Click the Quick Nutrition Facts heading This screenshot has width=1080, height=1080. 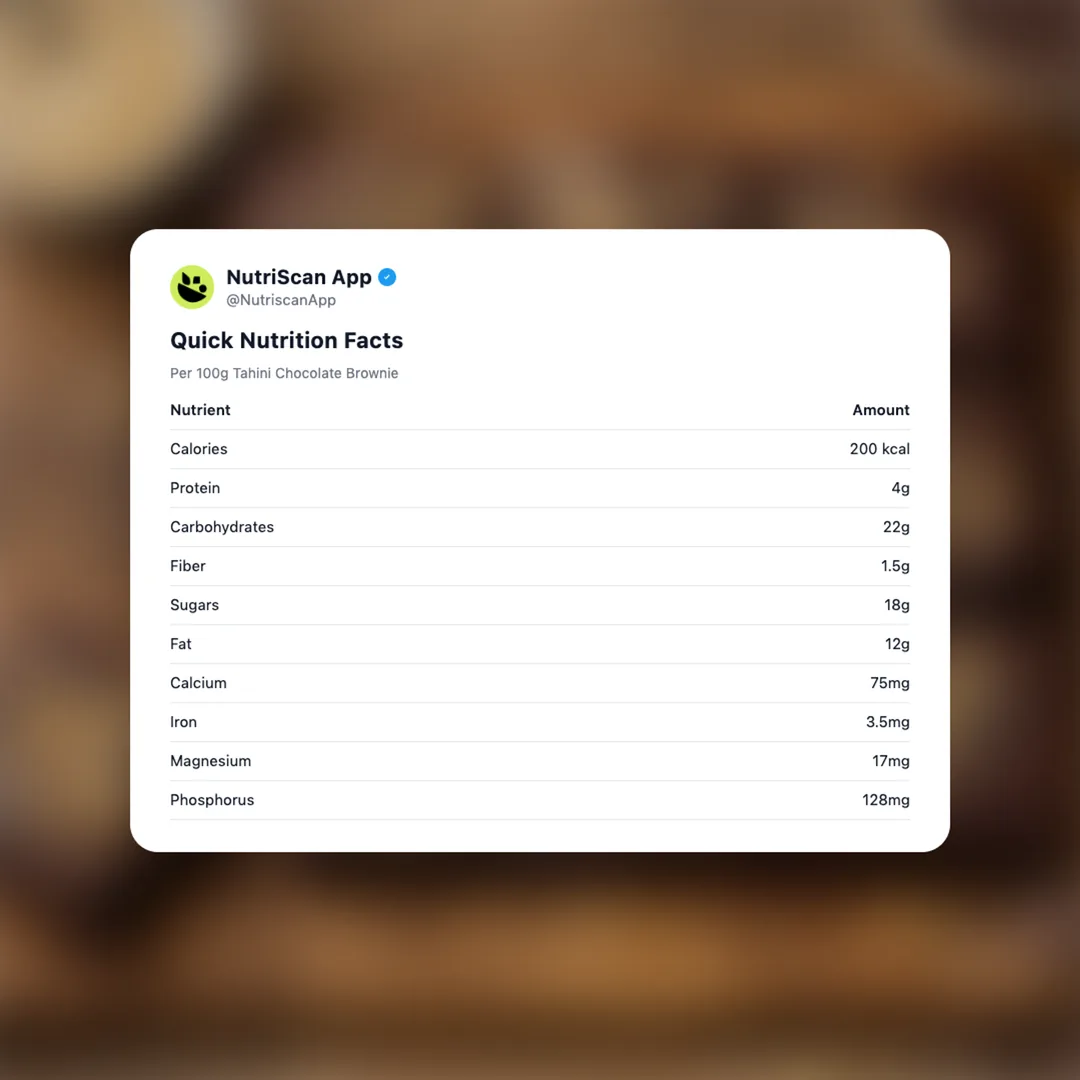point(286,340)
